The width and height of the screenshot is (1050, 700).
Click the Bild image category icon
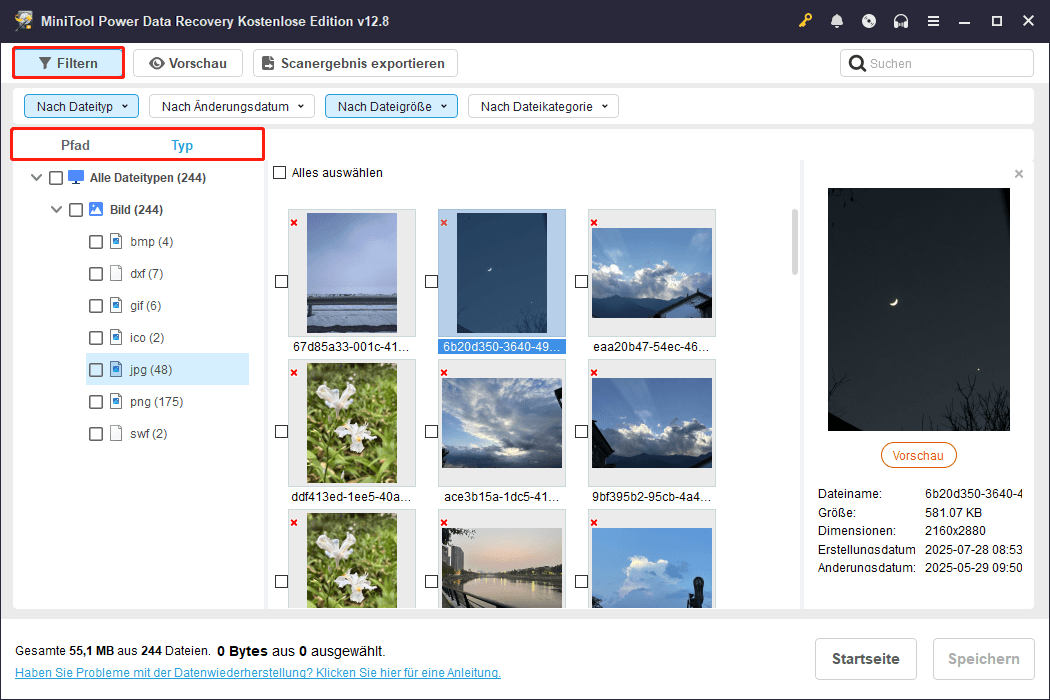tap(96, 210)
